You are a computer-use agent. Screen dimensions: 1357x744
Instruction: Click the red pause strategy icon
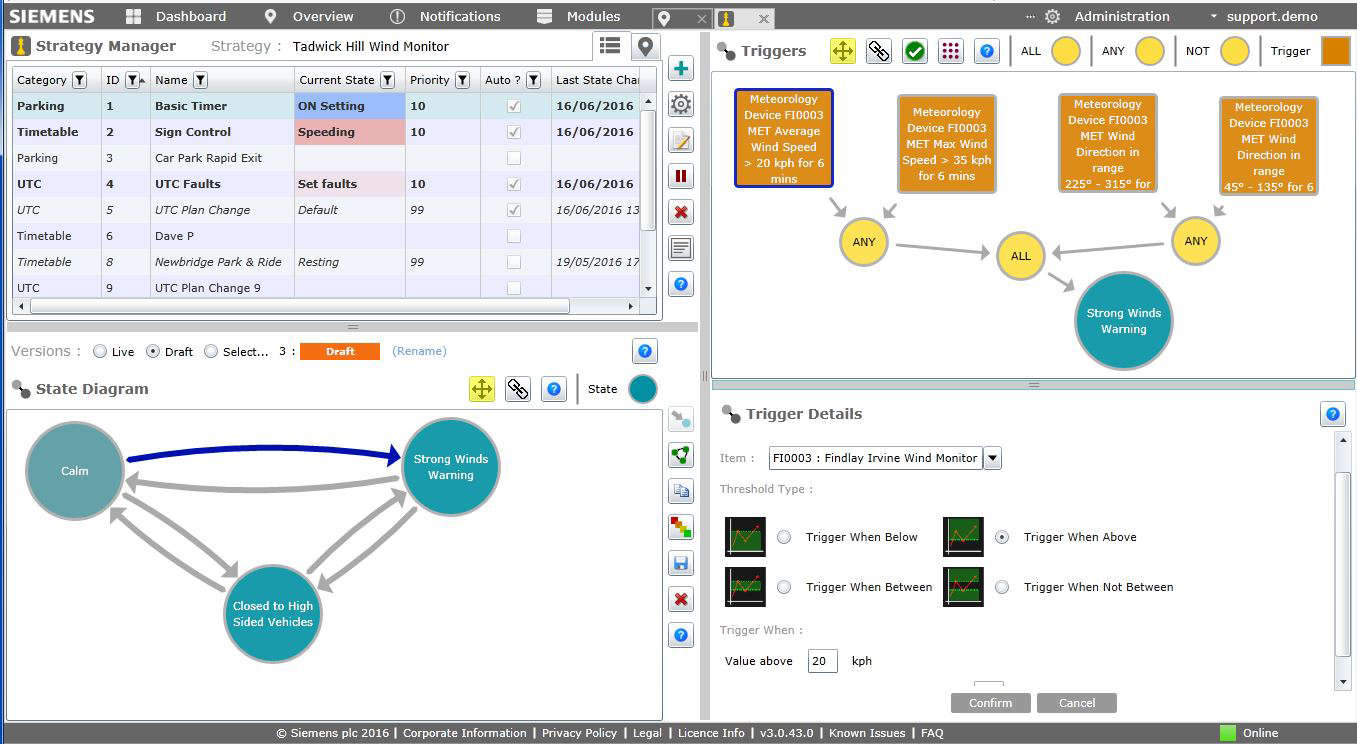pyautogui.click(x=681, y=177)
